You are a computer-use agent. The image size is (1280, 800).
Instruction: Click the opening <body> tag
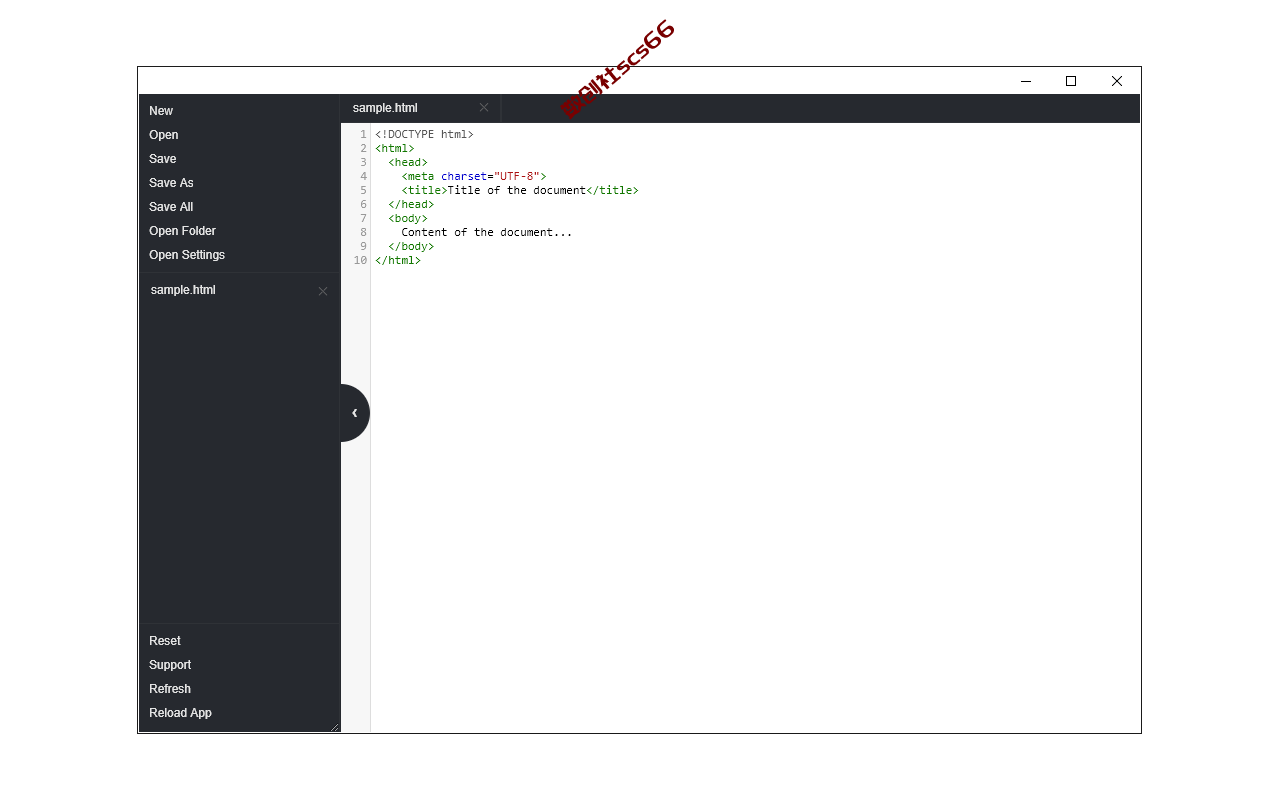click(408, 218)
